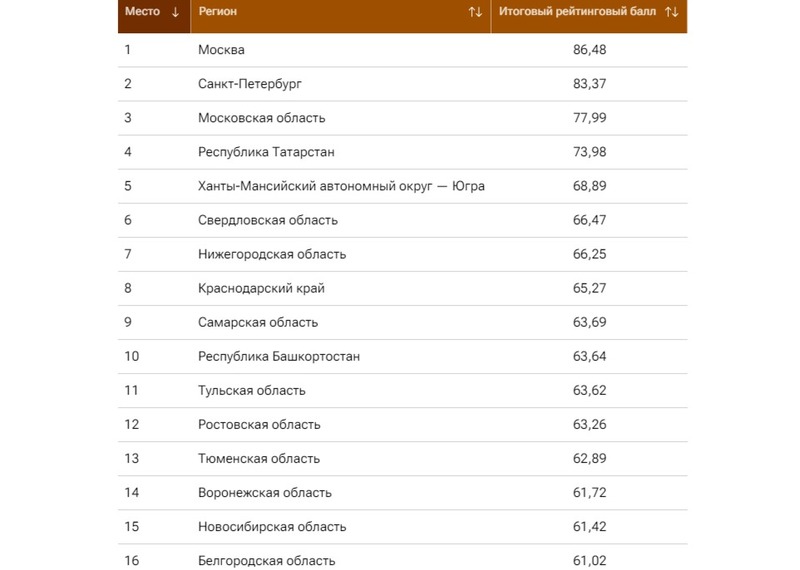The image size is (800, 570).
Task: Select the Москва row
Action: (x=403, y=50)
